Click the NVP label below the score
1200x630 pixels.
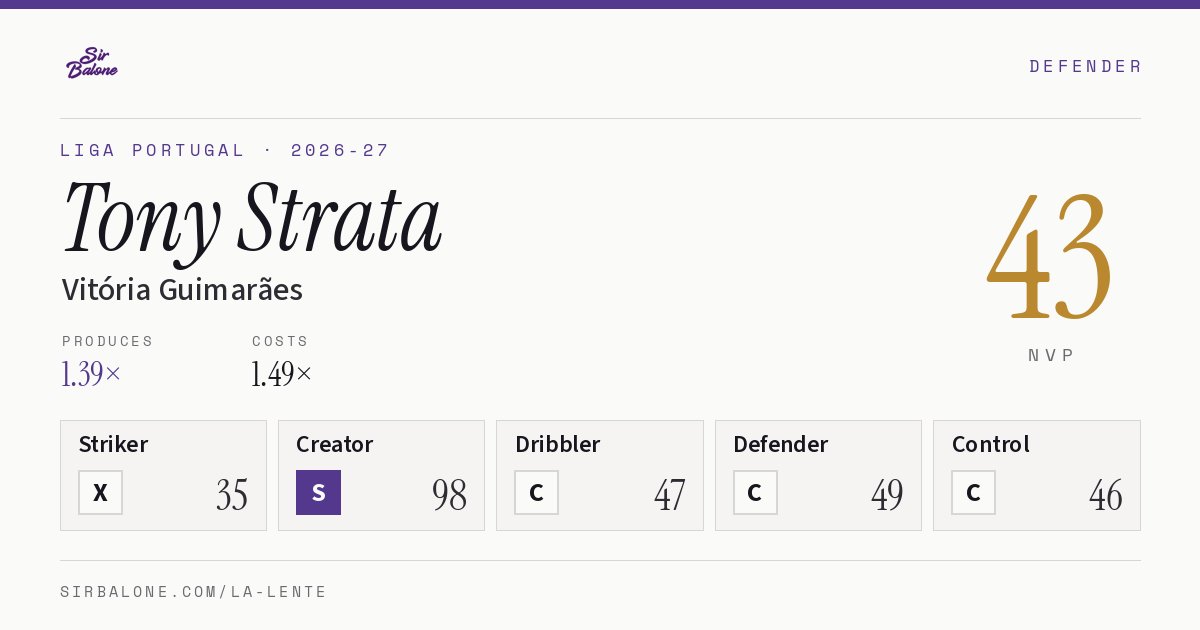(x=1051, y=355)
